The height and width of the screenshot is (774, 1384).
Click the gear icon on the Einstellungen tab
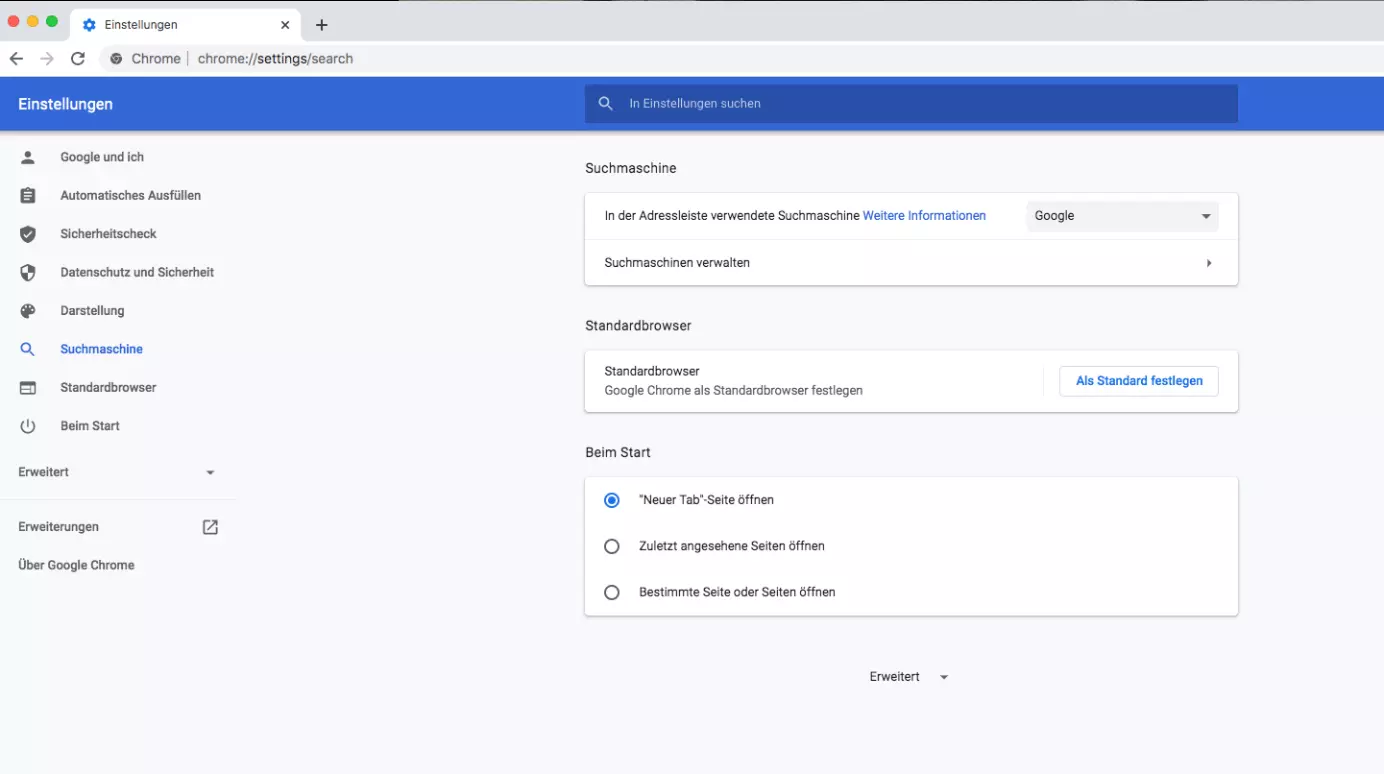tap(89, 25)
